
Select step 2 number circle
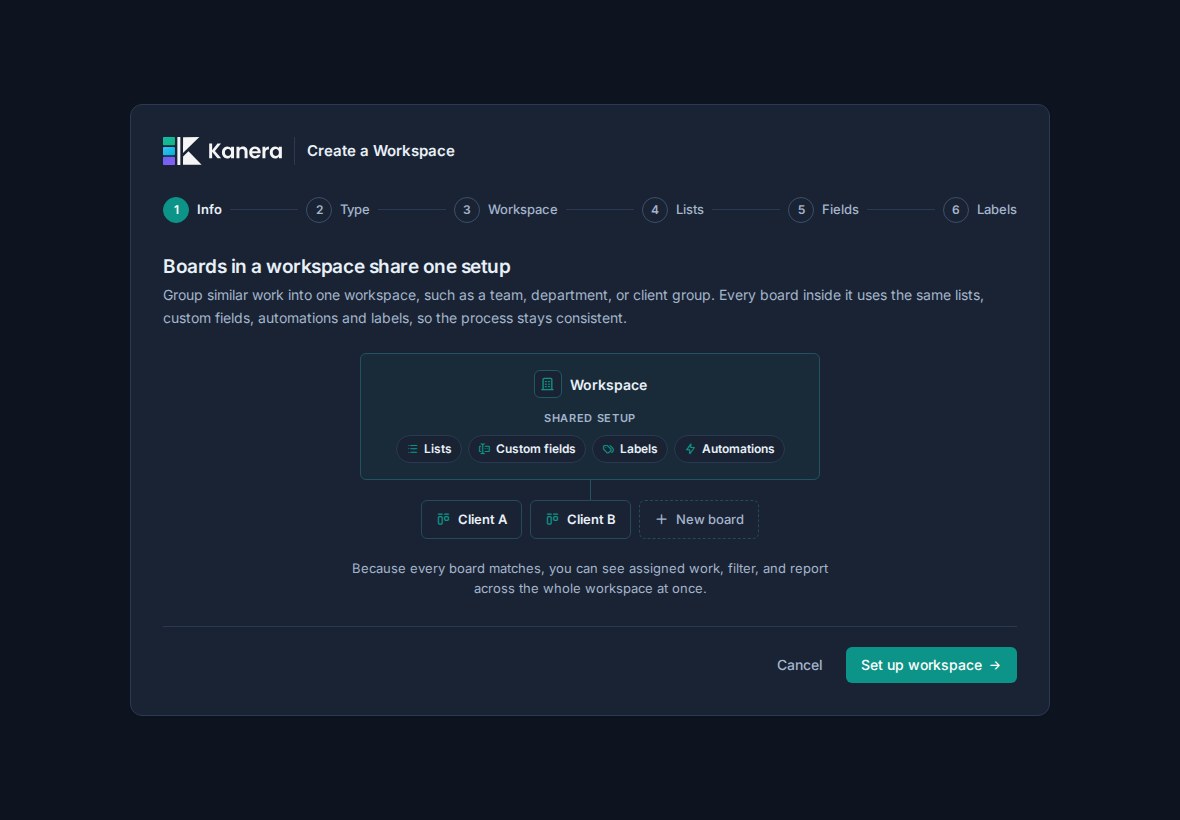pyautogui.click(x=319, y=210)
